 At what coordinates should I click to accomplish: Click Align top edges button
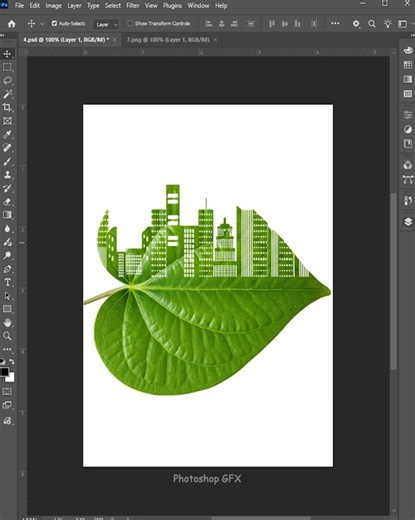[272, 24]
